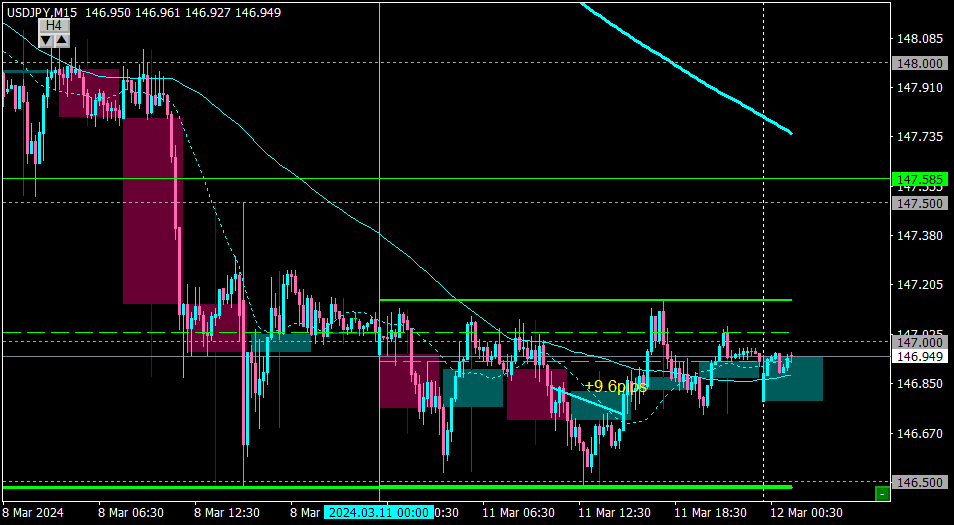The image size is (954, 525).
Task: Select the 148.000 price level label
Action: click(x=919, y=63)
